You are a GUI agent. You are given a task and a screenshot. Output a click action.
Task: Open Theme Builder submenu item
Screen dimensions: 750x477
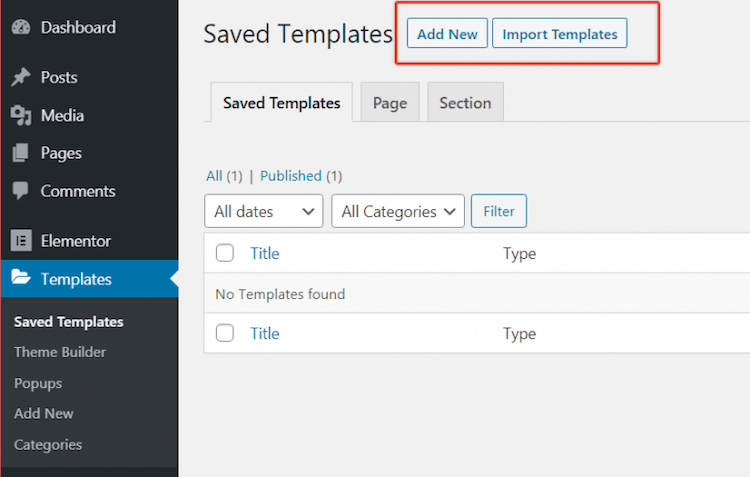point(60,352)
